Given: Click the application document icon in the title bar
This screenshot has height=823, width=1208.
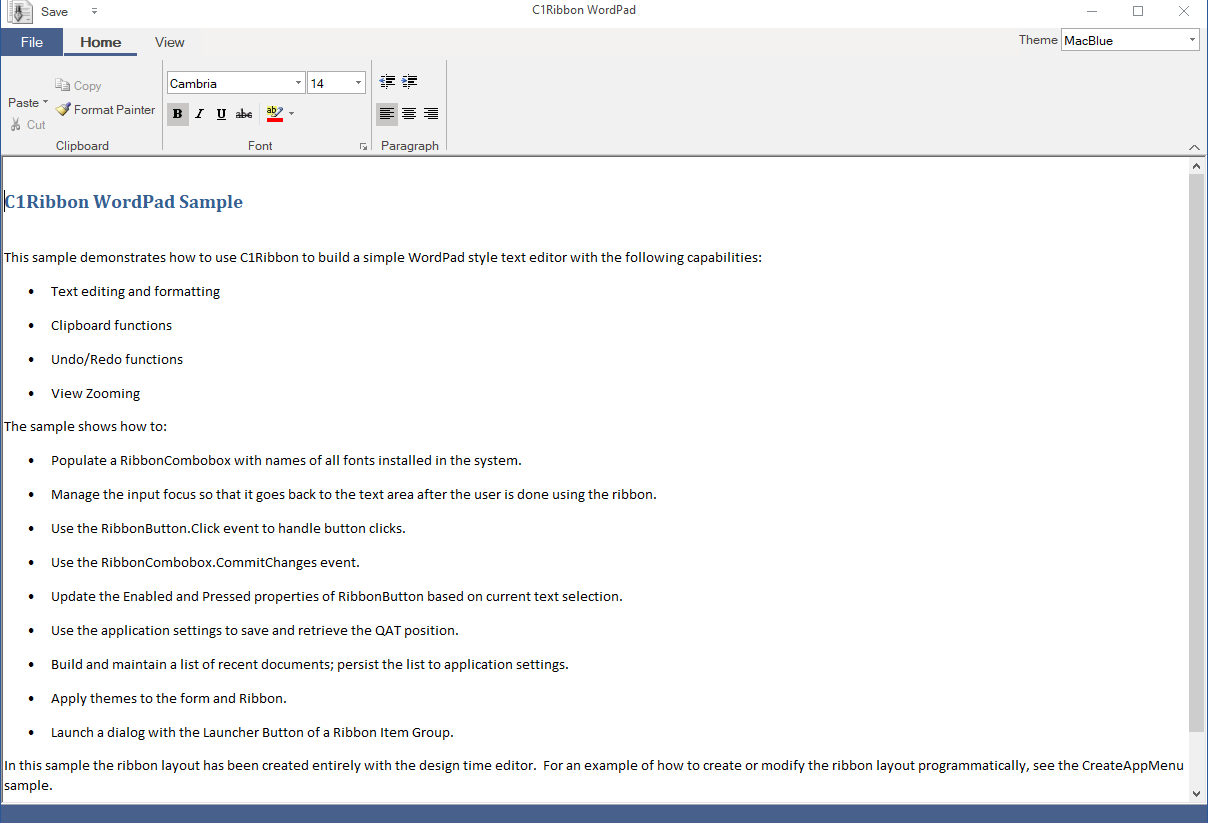Looking at the screenshot, I should (x=19, y=12).
